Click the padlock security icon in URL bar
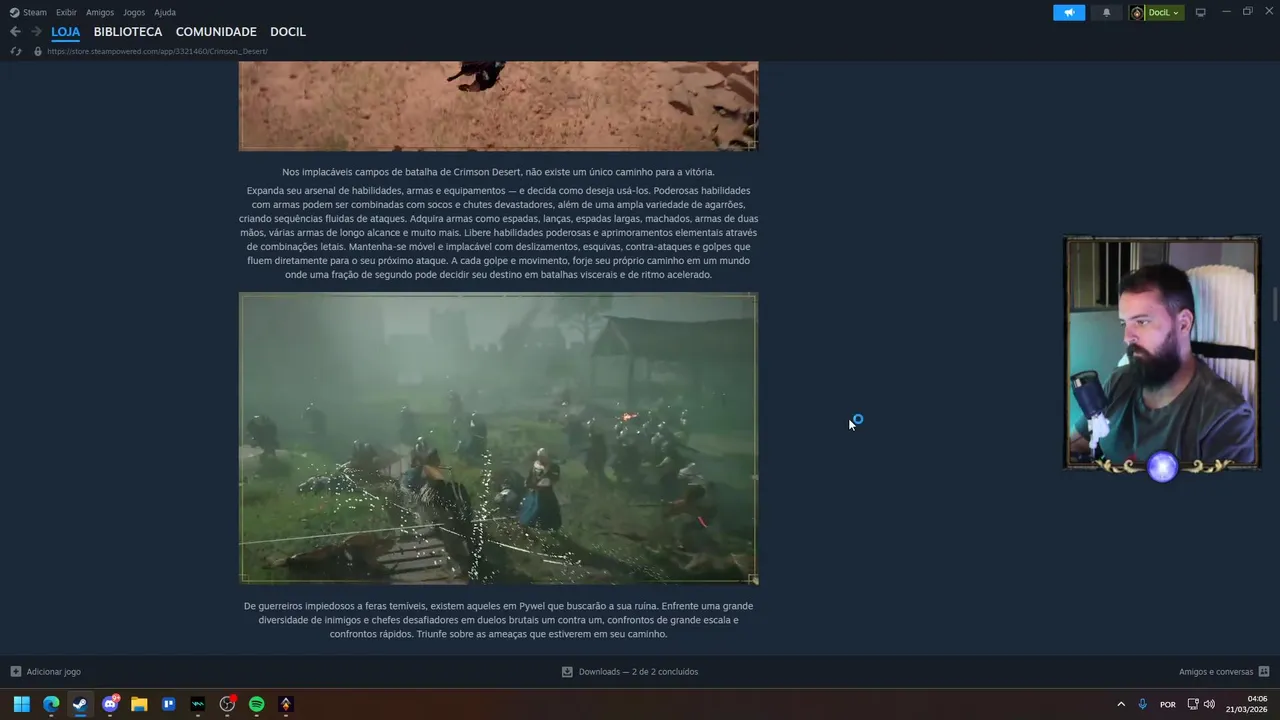The height and width of the screenshot is (720, 1280). tap(38, 51)
